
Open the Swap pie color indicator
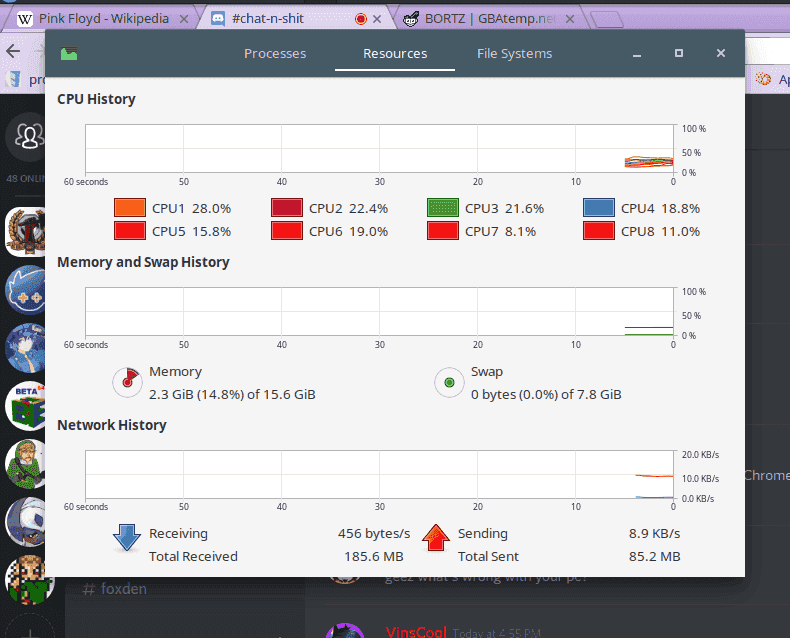[449, 382]
